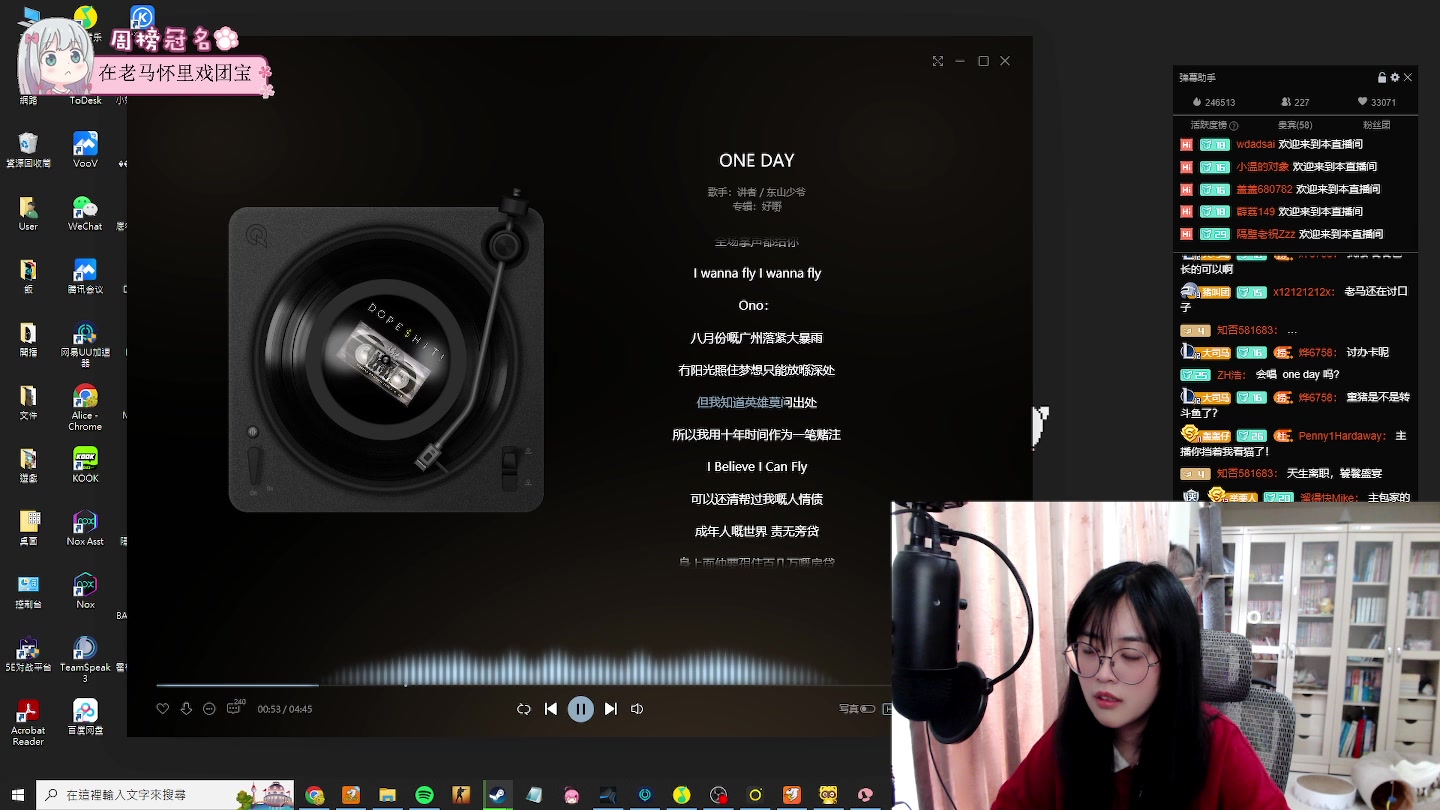Switch to 活跃度榜 tab

[x=1208, y=125]
